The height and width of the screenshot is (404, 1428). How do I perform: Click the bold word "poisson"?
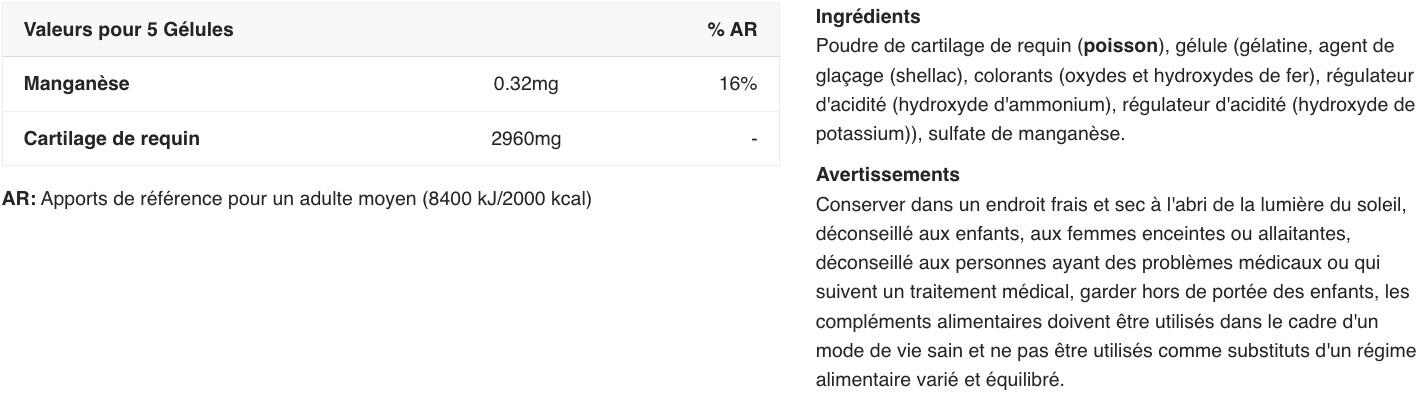[x=1120, y=46]
